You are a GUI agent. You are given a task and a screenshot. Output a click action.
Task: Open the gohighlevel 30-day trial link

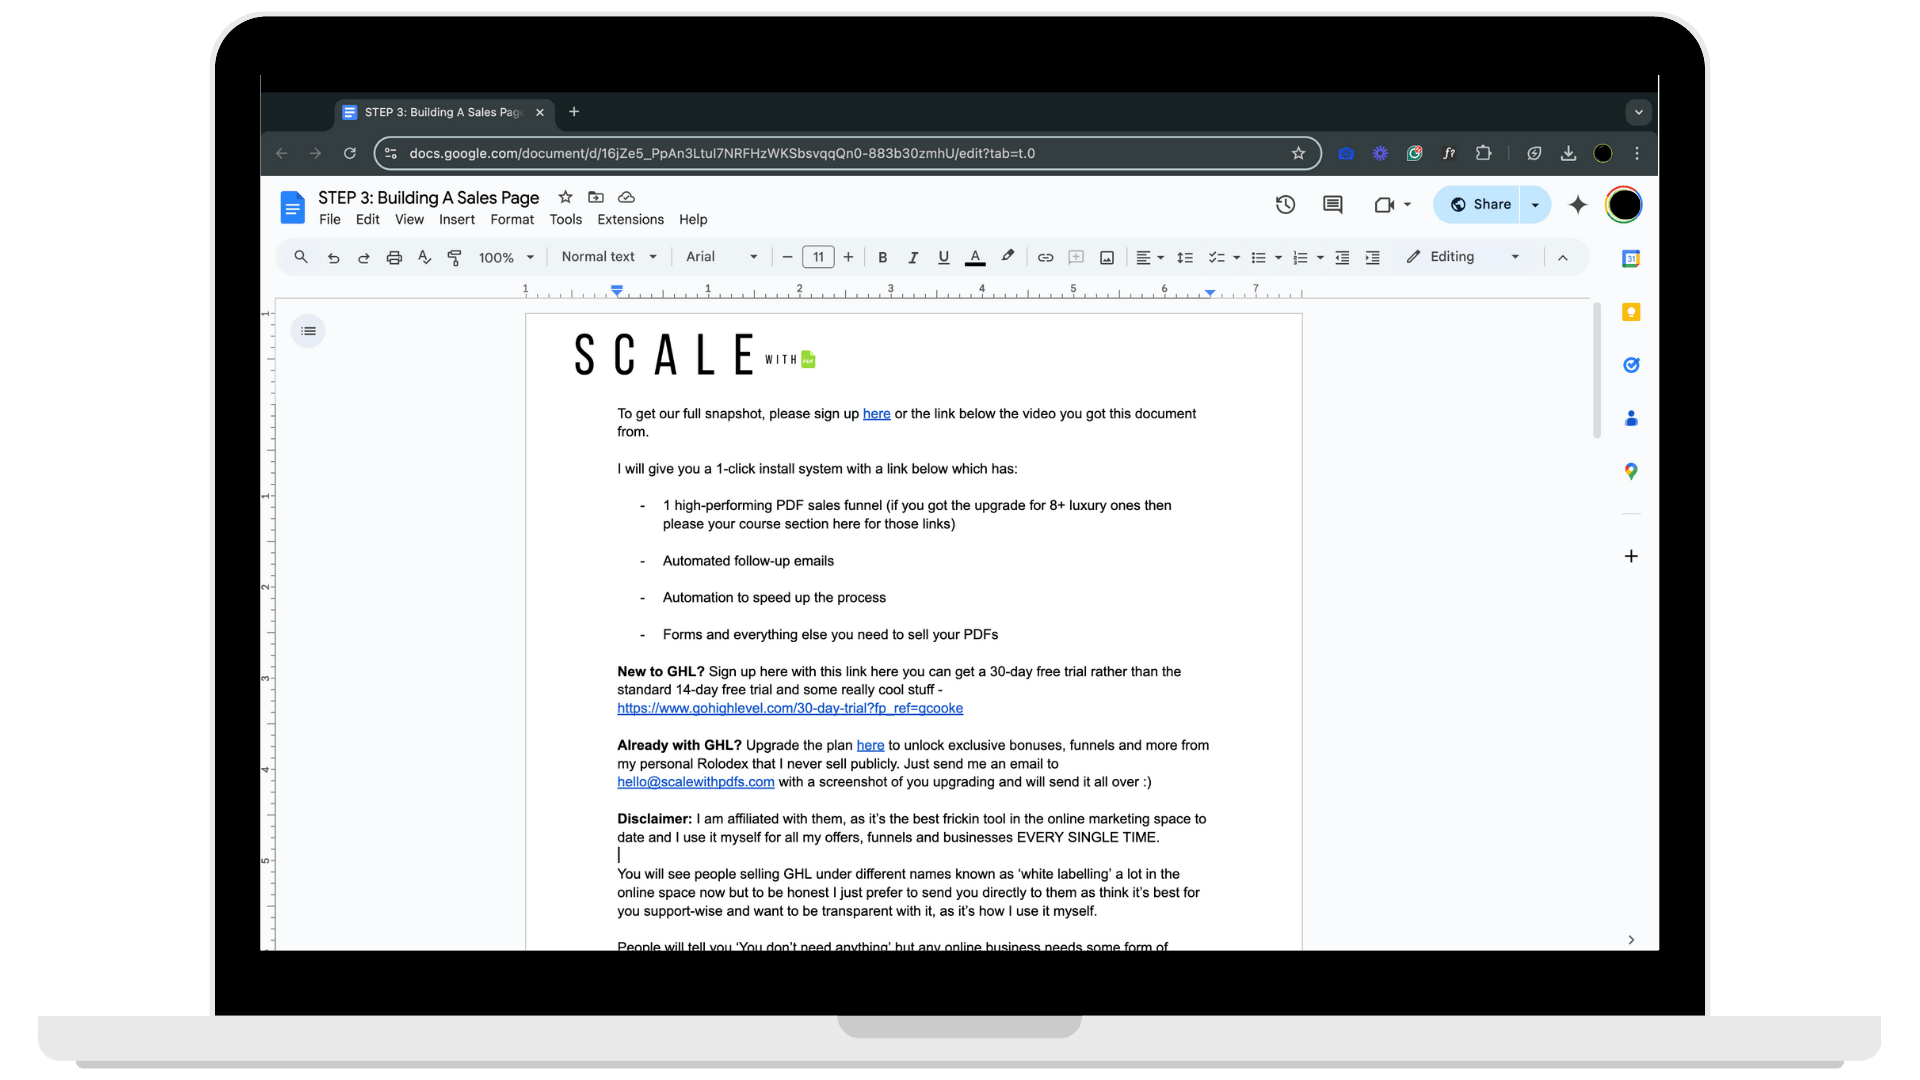point(789,708)
